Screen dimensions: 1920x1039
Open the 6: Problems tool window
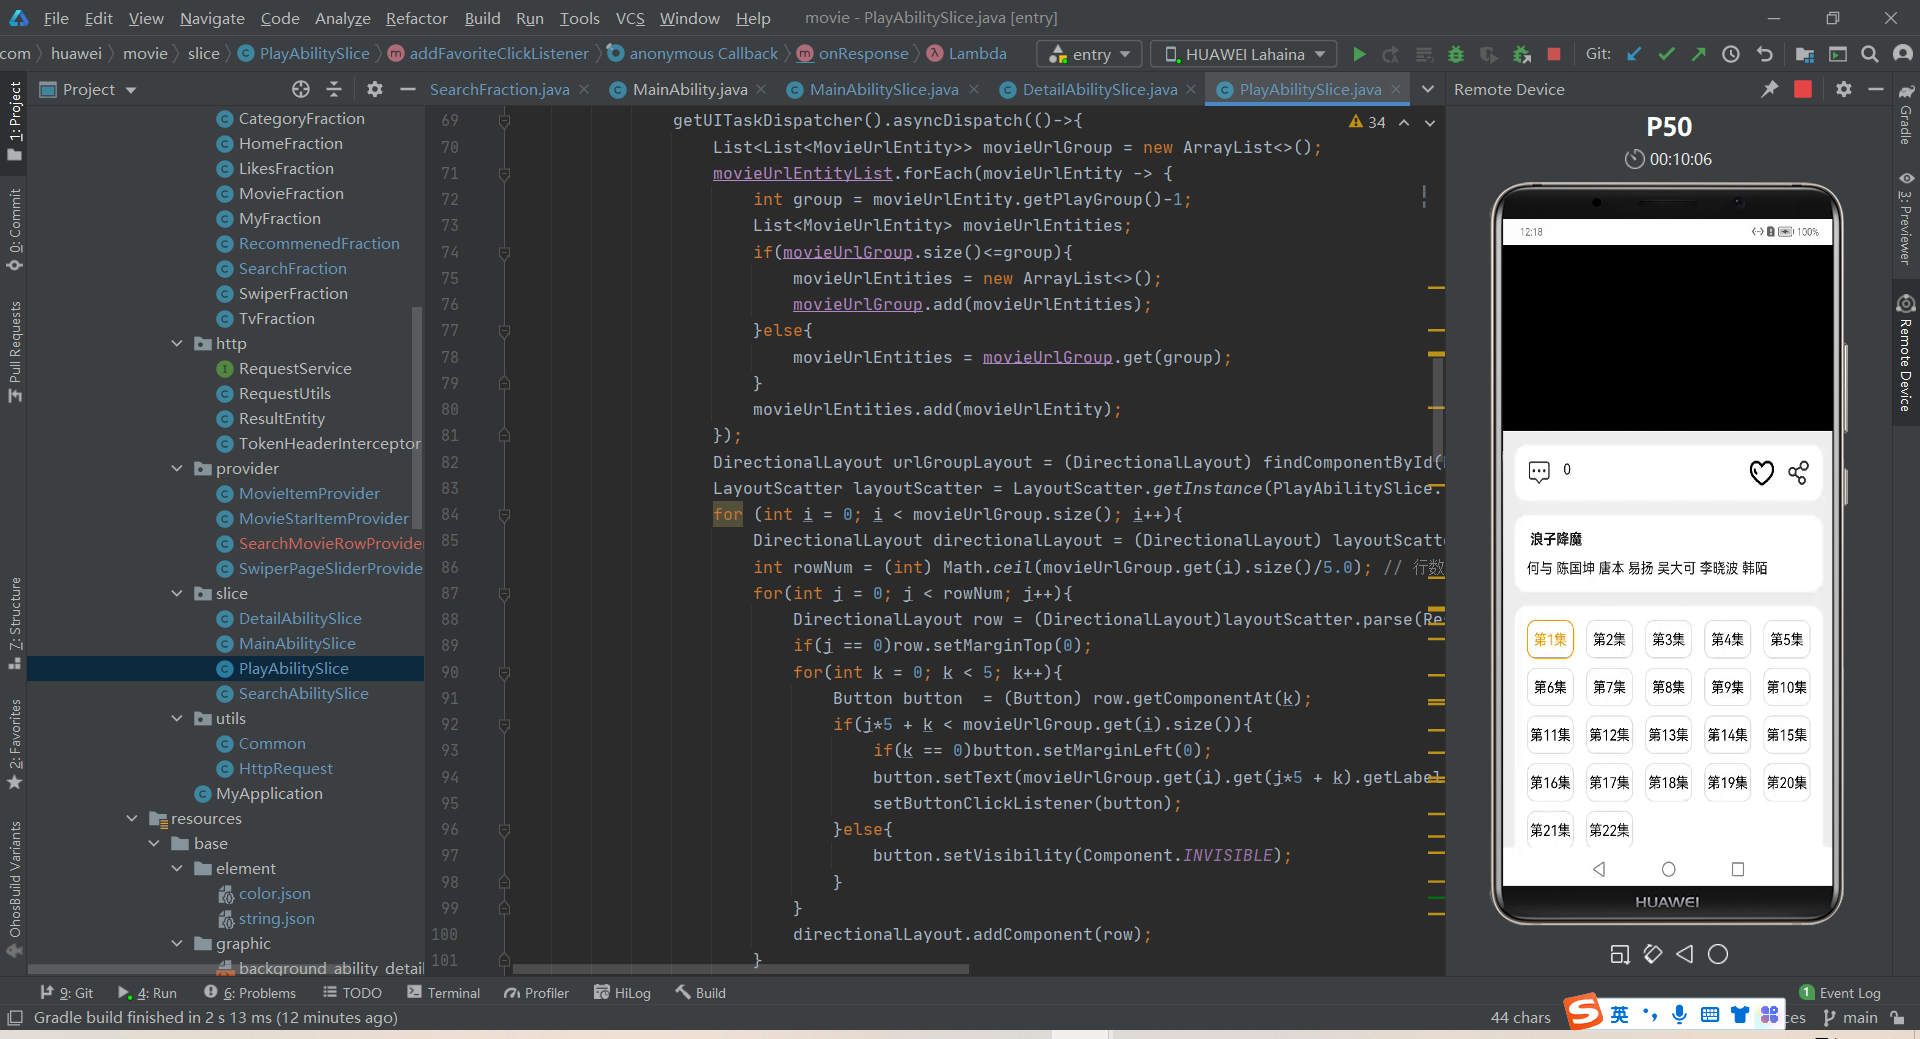tap(250, 992)
